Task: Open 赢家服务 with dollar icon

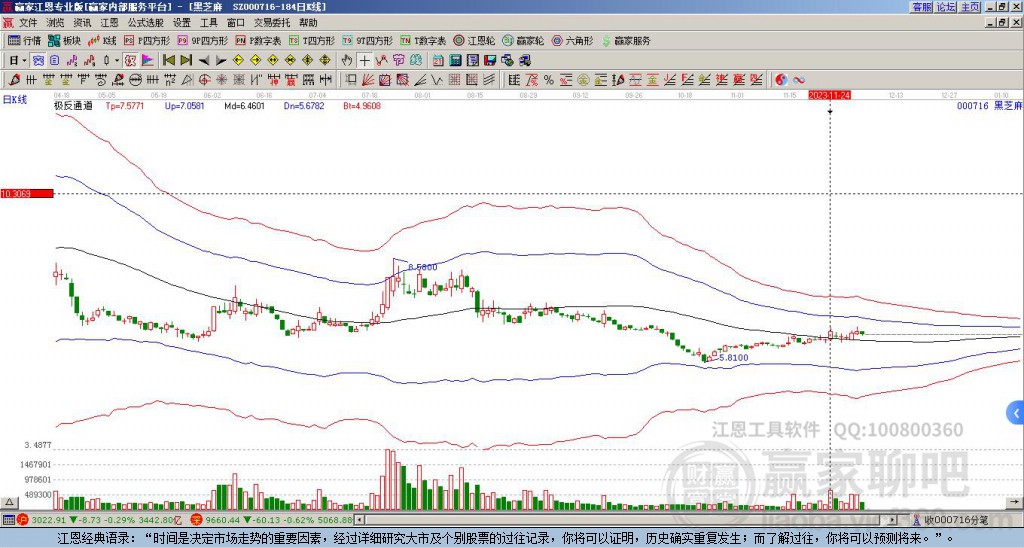Action: [x=626, y=40]
